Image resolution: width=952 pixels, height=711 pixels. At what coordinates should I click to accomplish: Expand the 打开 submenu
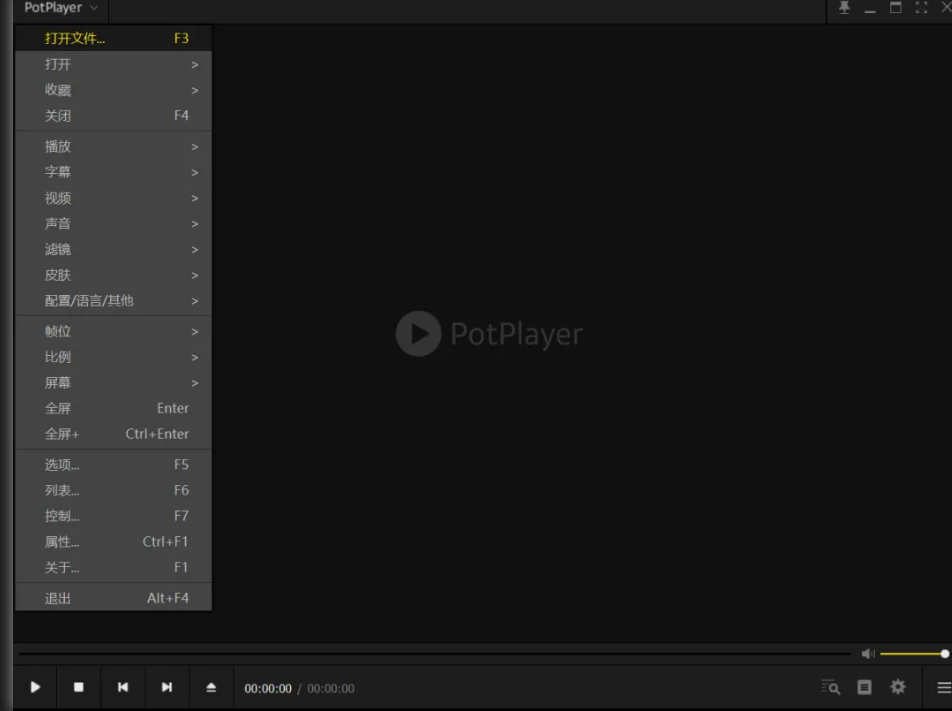point(114,64)
